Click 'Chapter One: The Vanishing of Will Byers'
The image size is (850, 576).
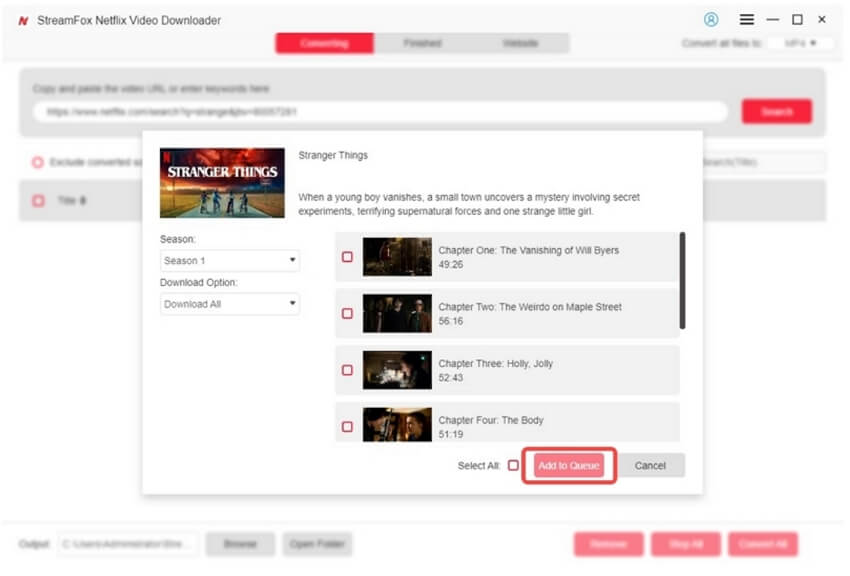click(529, 250)
